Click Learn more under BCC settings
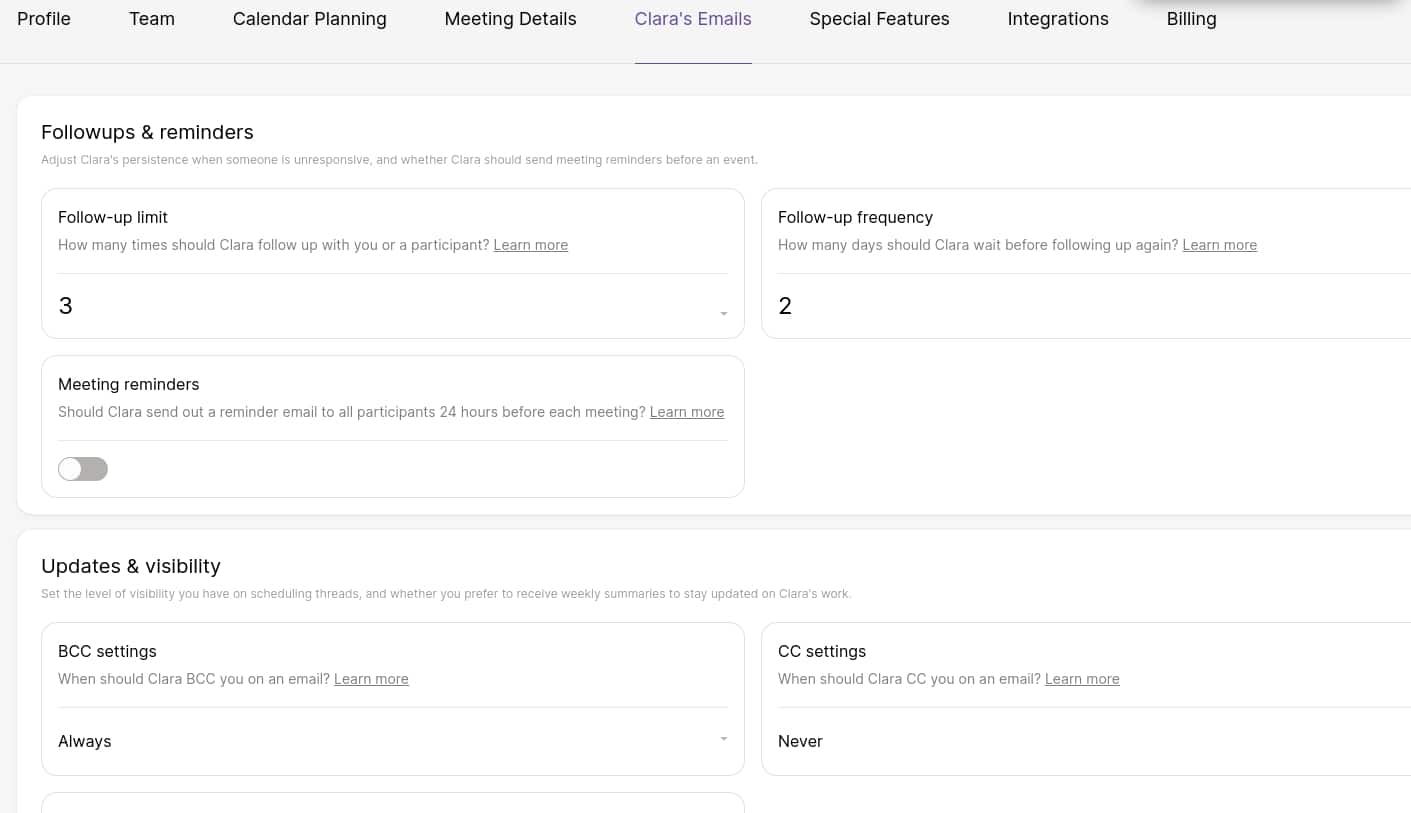Image resolution: width=1411 pixels, height=813 pixels. pos(371,679)
